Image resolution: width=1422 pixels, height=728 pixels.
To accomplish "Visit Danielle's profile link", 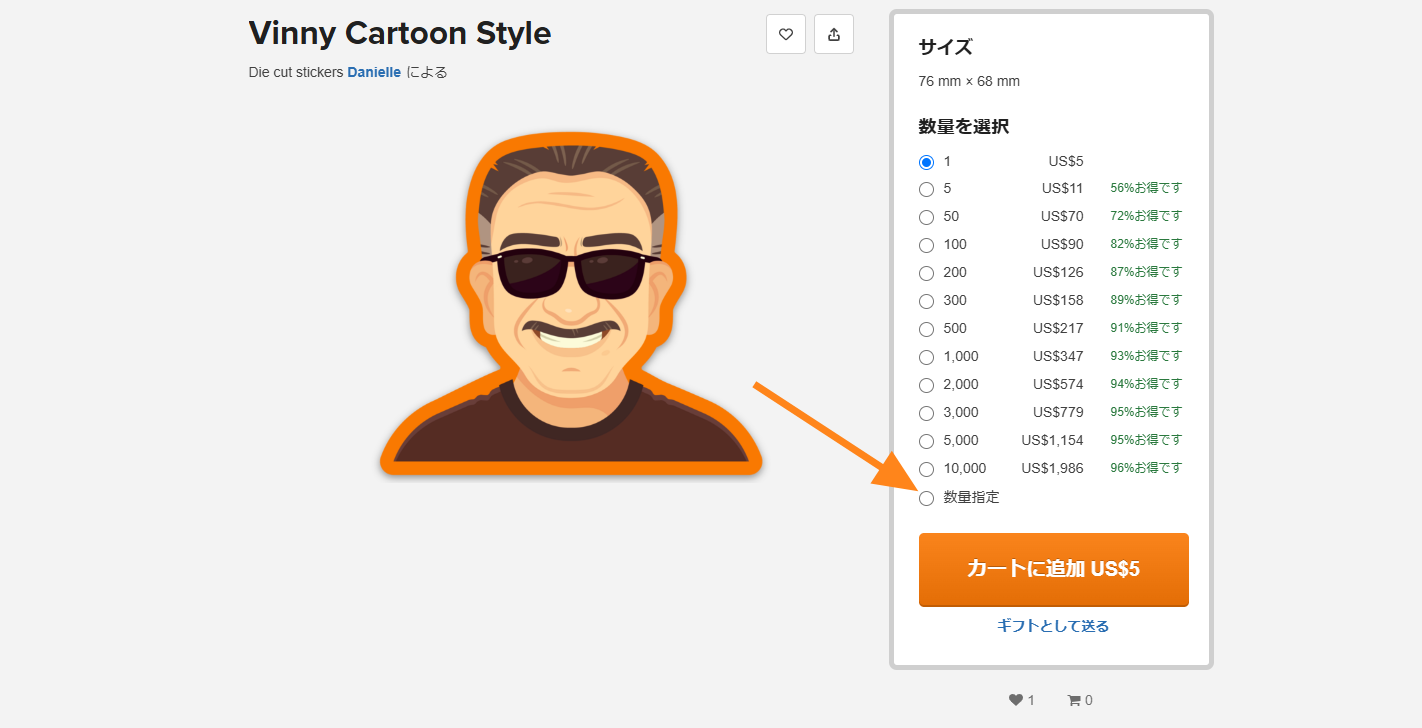I will click(374, 72).
